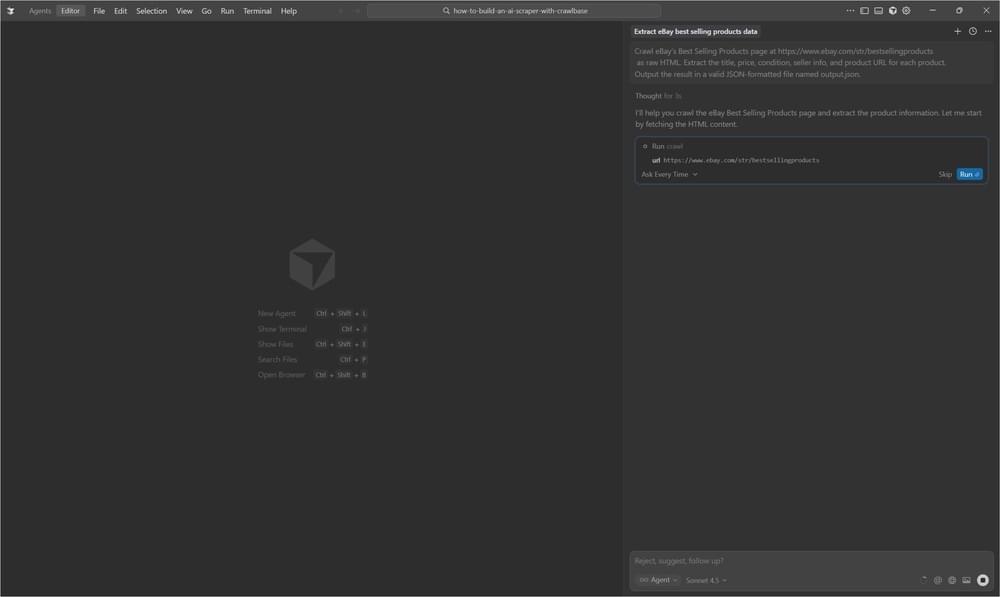Open the chat panel's more options icon
The height and width of the screenshot is (597, 1000).
point(987,31)
